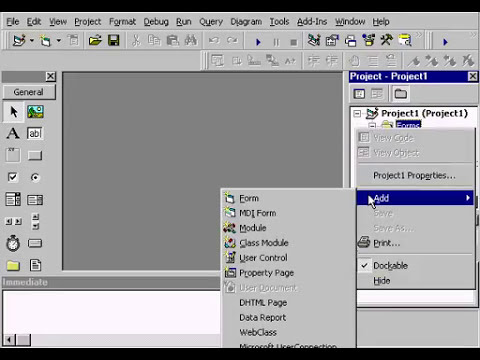Select the TextBox tool

click(x=35, y=133)
